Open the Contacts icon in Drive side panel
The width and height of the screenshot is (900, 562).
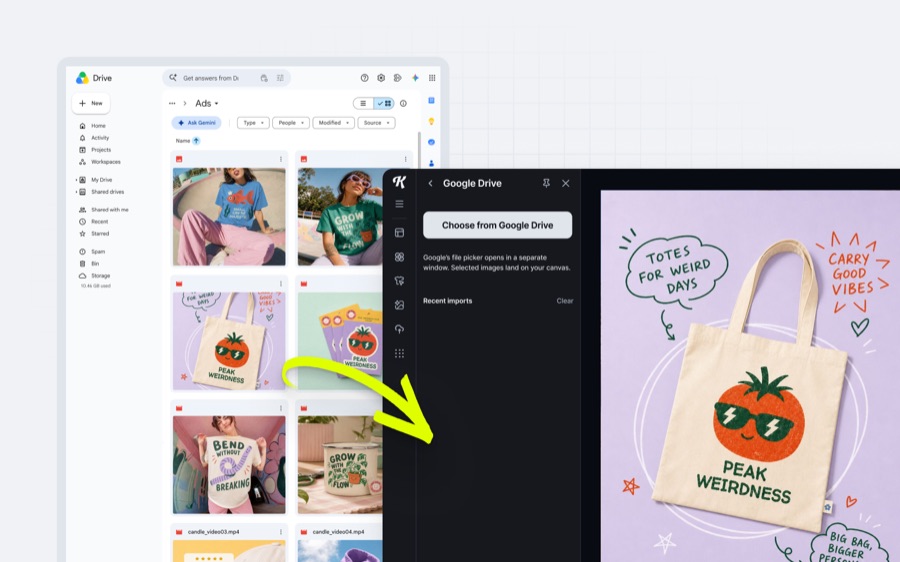[x=432, y=163]
